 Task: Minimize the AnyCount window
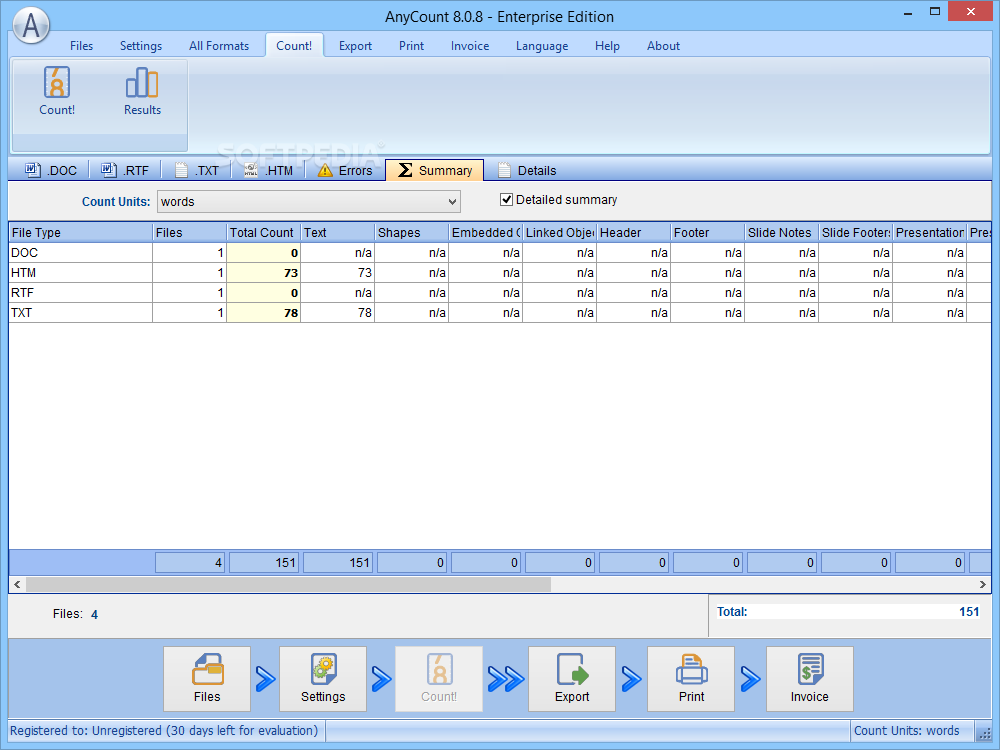point(908,12)
